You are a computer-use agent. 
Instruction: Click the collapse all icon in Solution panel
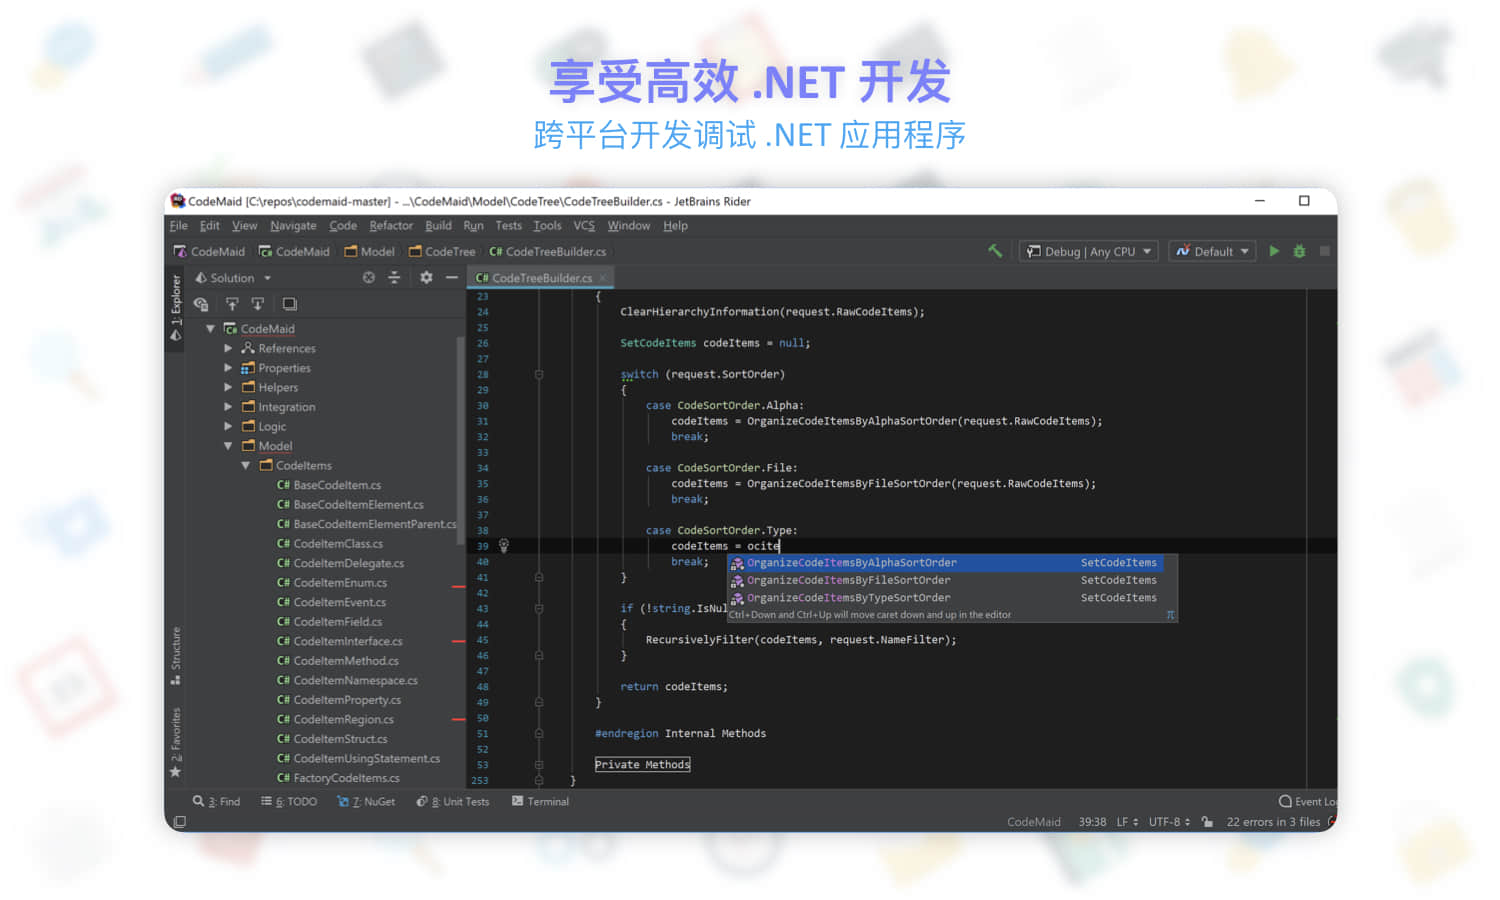[394, 278]
